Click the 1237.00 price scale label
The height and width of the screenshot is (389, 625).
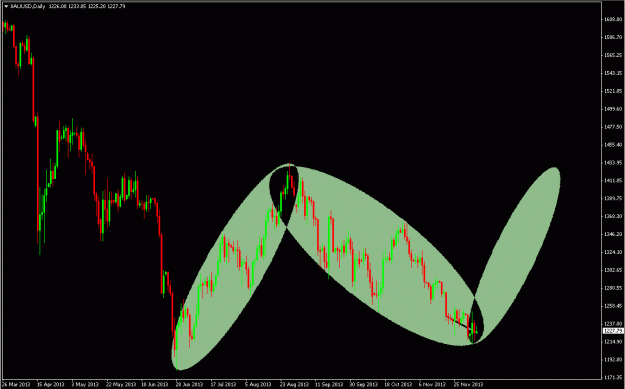[x=613, y=324]
